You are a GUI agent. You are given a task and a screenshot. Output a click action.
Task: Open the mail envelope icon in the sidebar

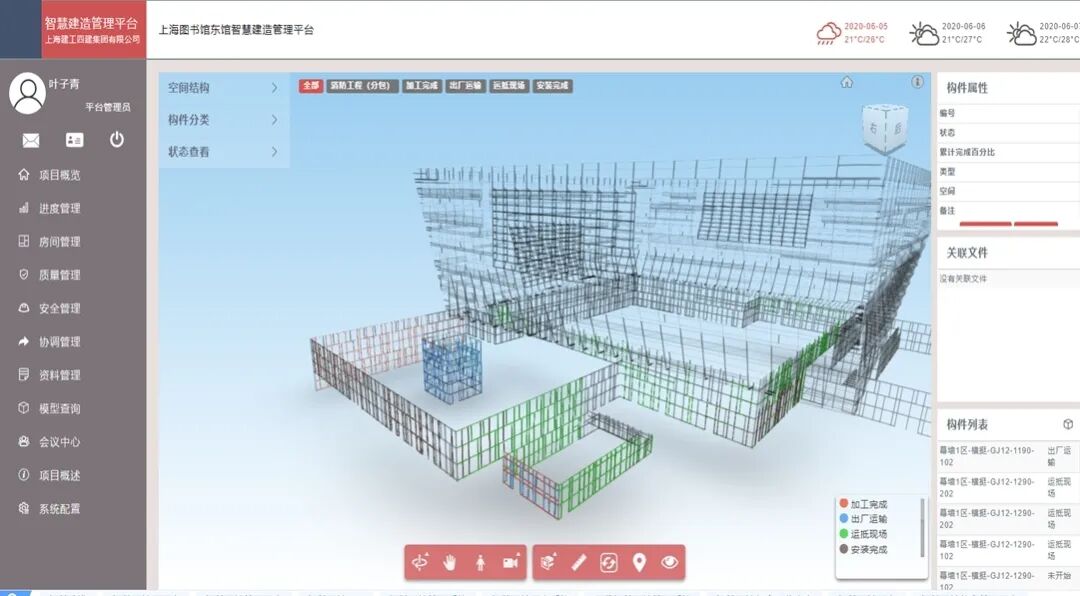tap(31, 141)
